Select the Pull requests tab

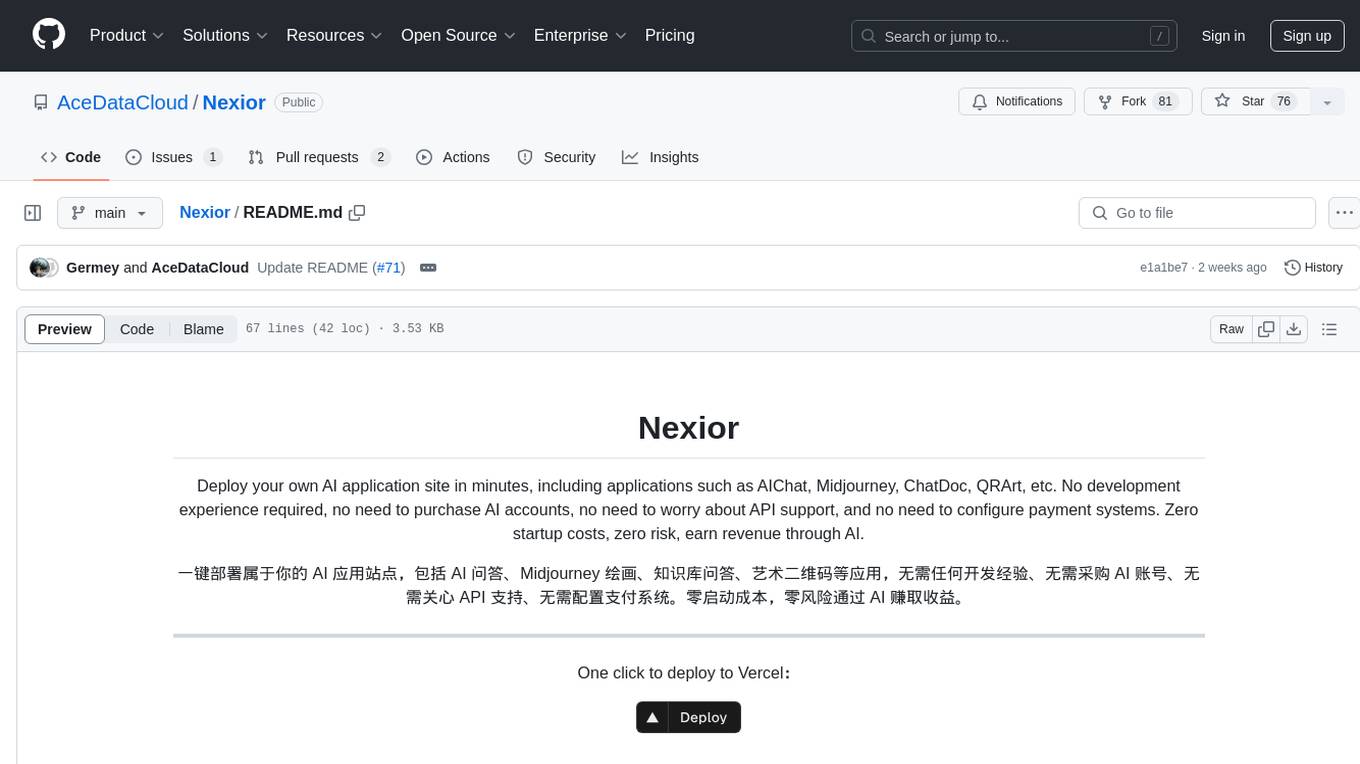[318, 157]
